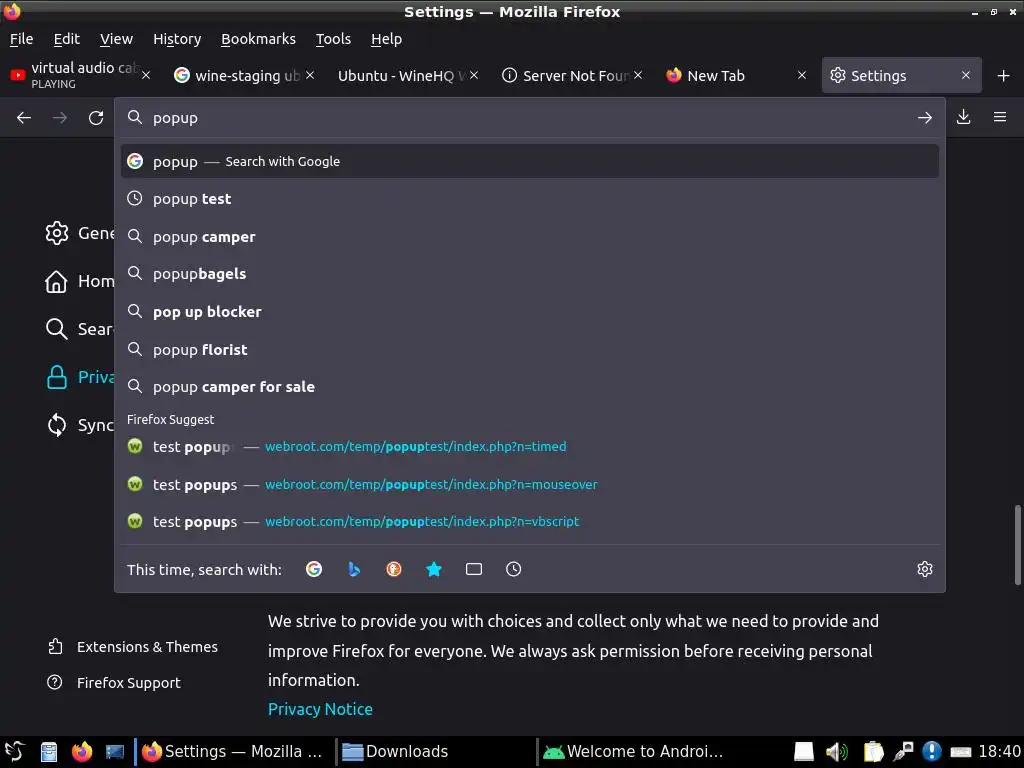The width and height of the screenshot is (1024, 768).
Task: Open the General settings category
Action: coord(78,233)
